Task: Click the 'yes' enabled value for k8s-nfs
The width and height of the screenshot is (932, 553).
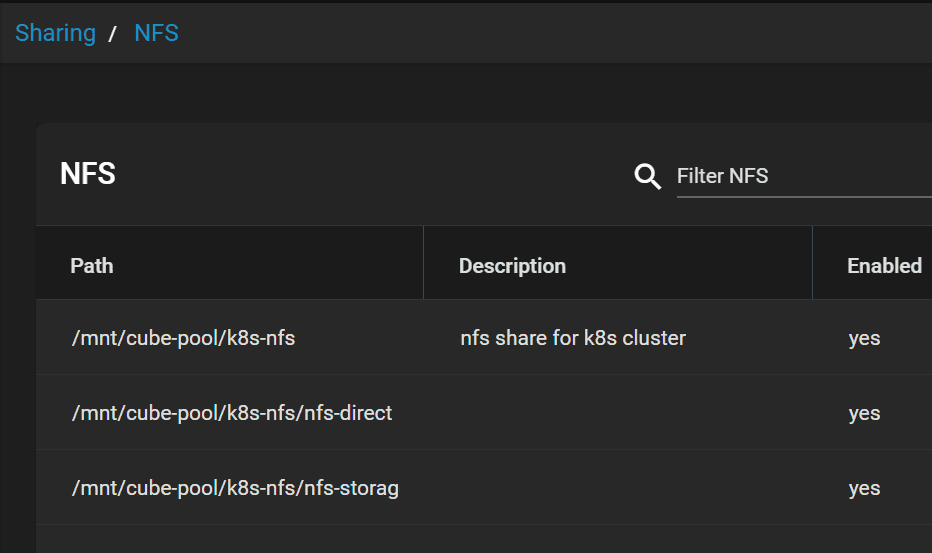Action: click(x=864, y=339)
